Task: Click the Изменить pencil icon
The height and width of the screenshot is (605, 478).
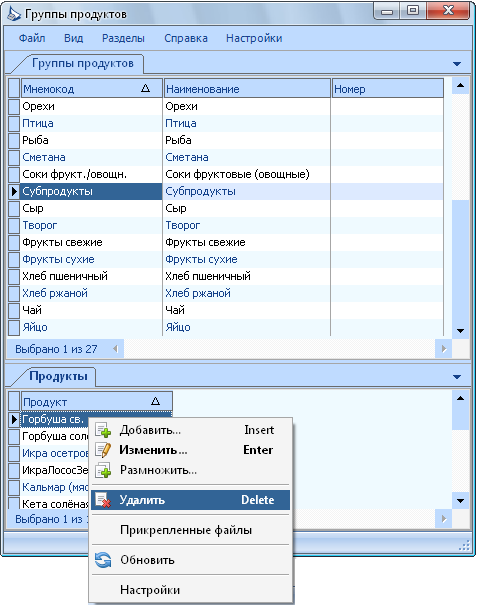Action: [103, 450]
